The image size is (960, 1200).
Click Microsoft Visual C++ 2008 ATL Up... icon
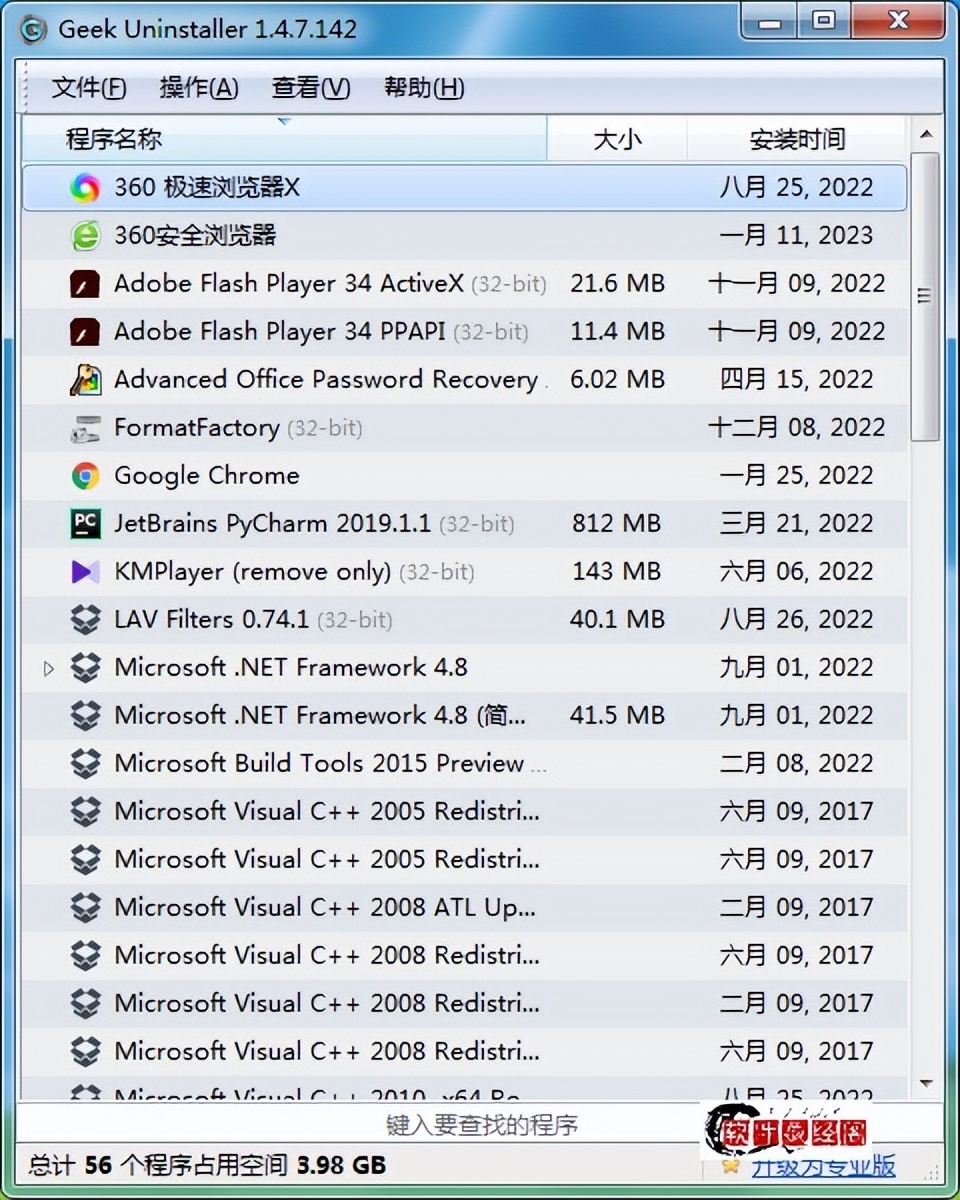coord(85,908)
